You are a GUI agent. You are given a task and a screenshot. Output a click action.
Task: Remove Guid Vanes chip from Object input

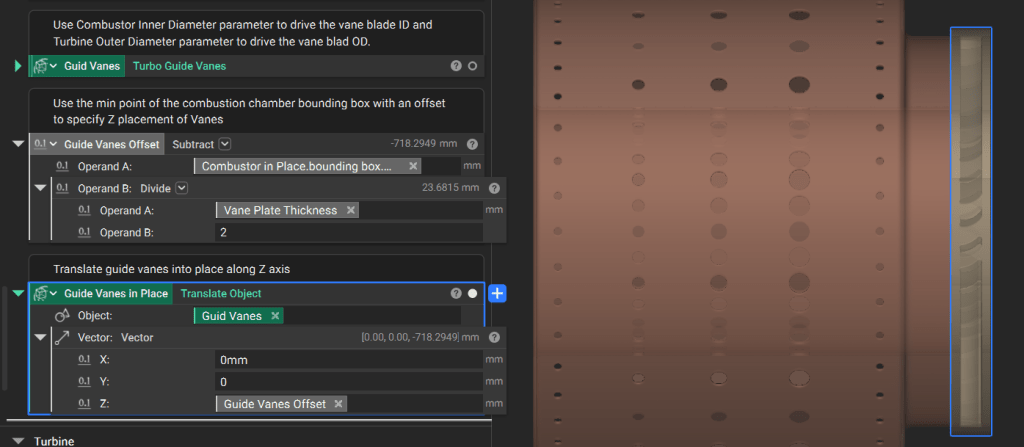click(x=274, y=316)
